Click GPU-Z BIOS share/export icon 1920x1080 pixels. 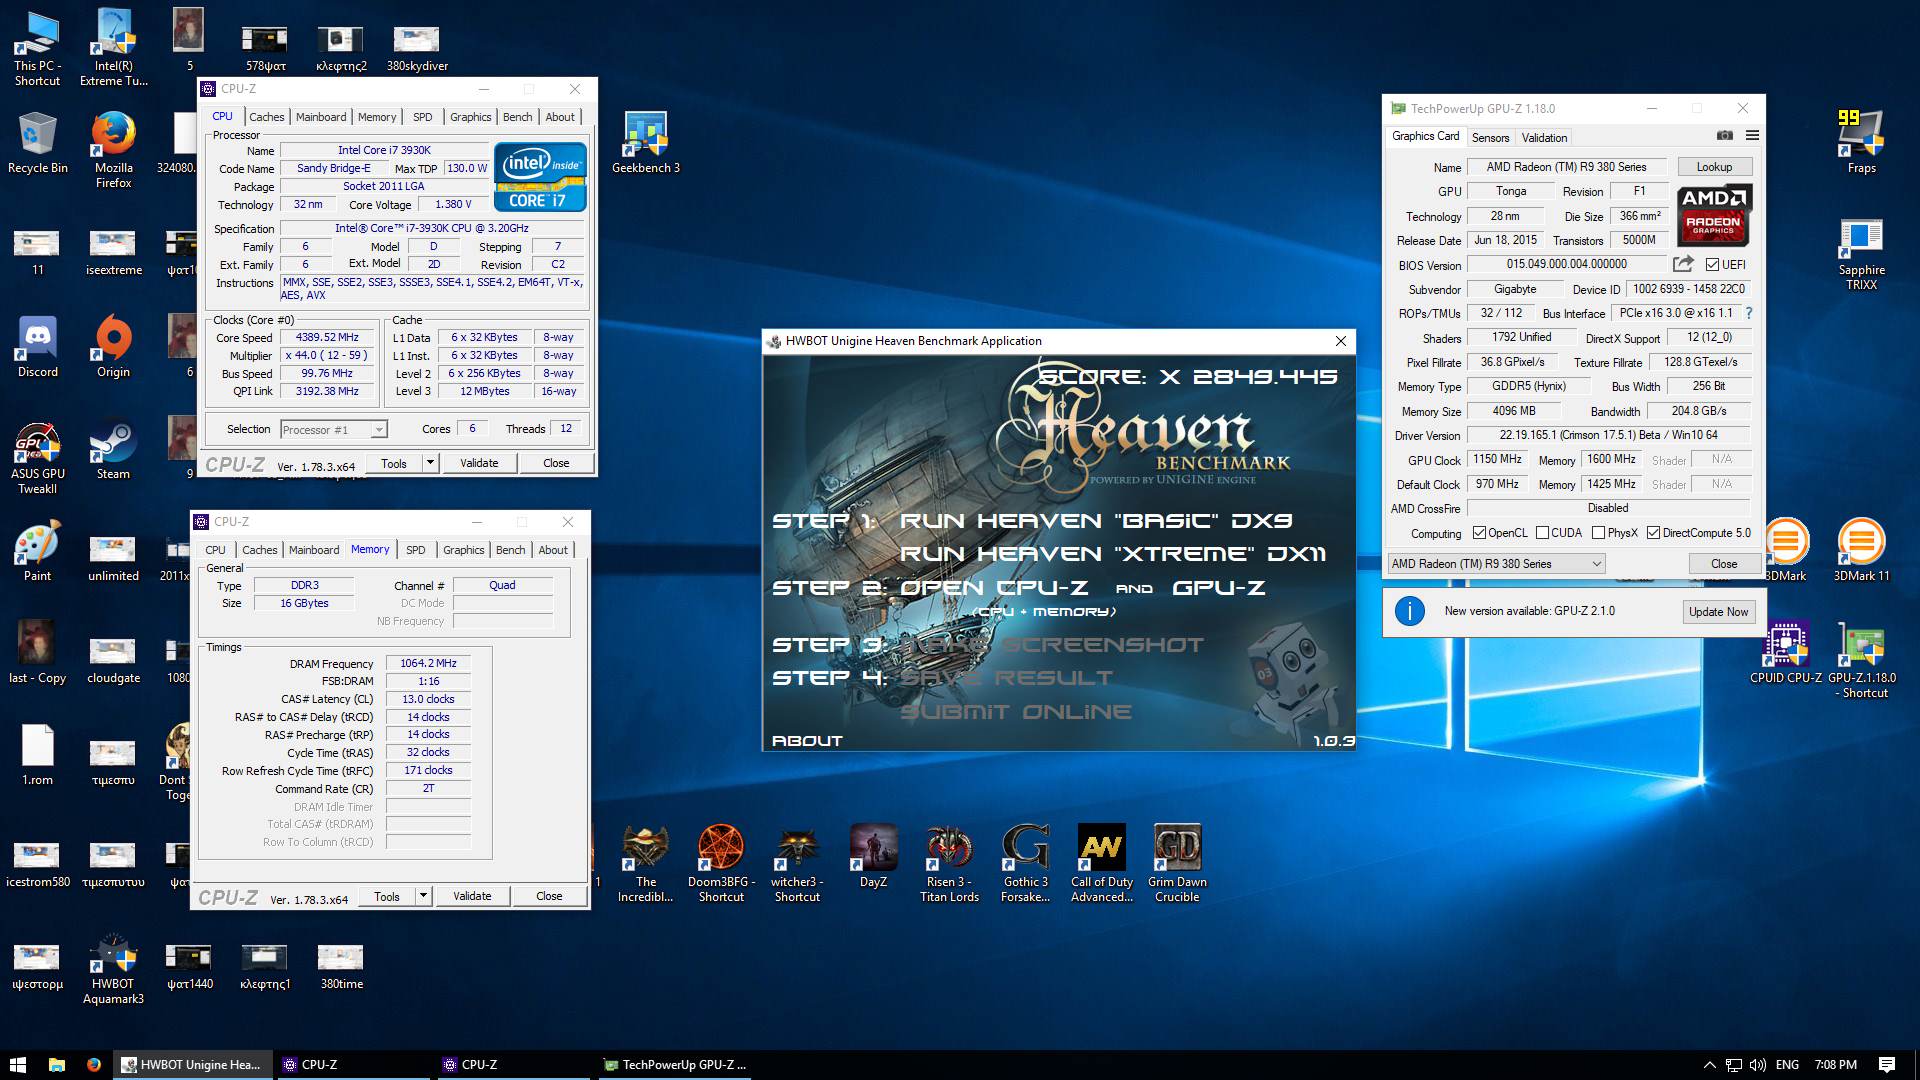[1683, 264]
